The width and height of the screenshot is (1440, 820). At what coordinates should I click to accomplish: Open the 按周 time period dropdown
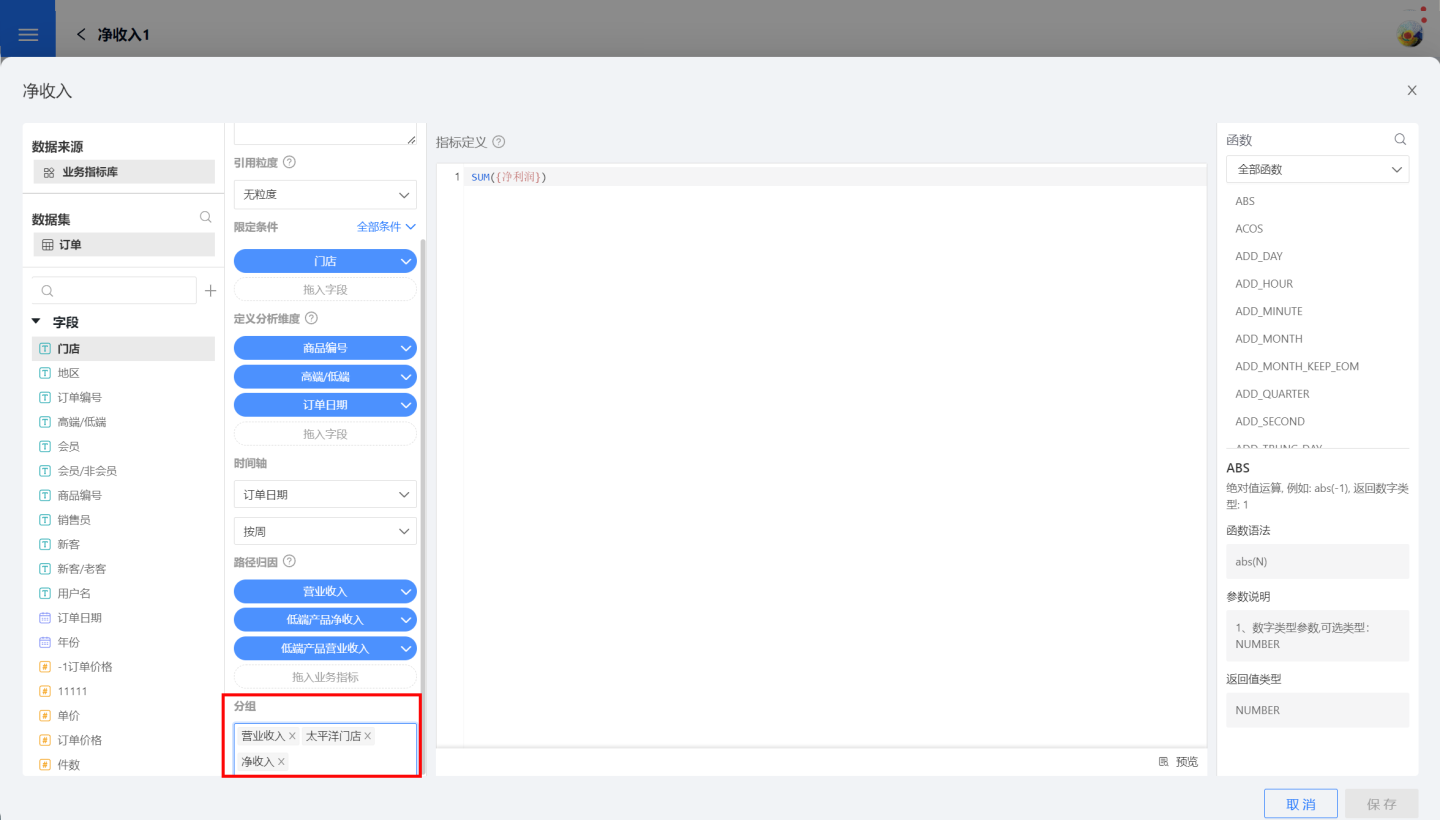325,531
